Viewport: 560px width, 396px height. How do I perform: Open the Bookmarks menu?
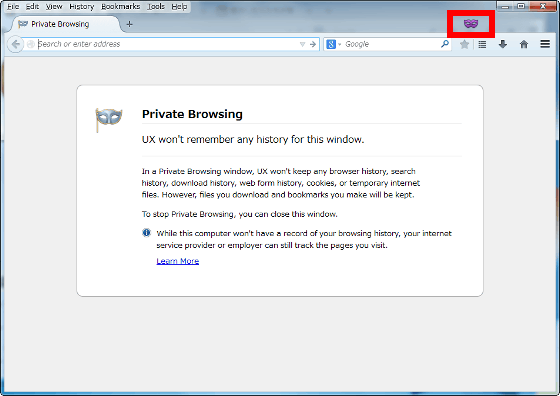[x=121, y=6]
